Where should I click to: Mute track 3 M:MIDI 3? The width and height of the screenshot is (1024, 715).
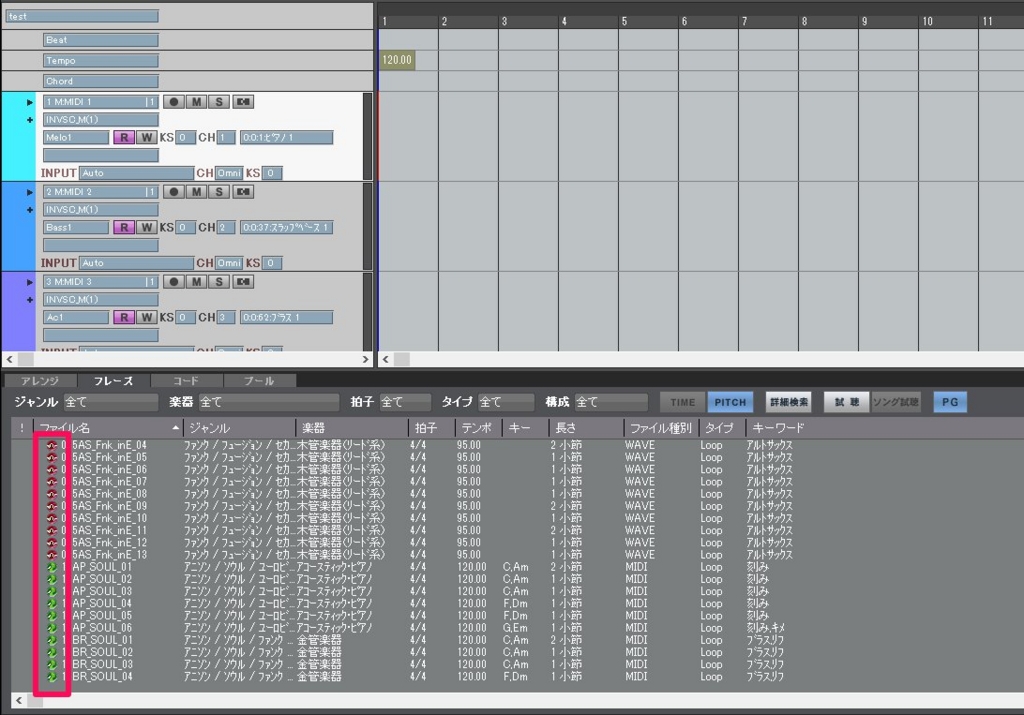pyautogui.click(x=196, y=282)
